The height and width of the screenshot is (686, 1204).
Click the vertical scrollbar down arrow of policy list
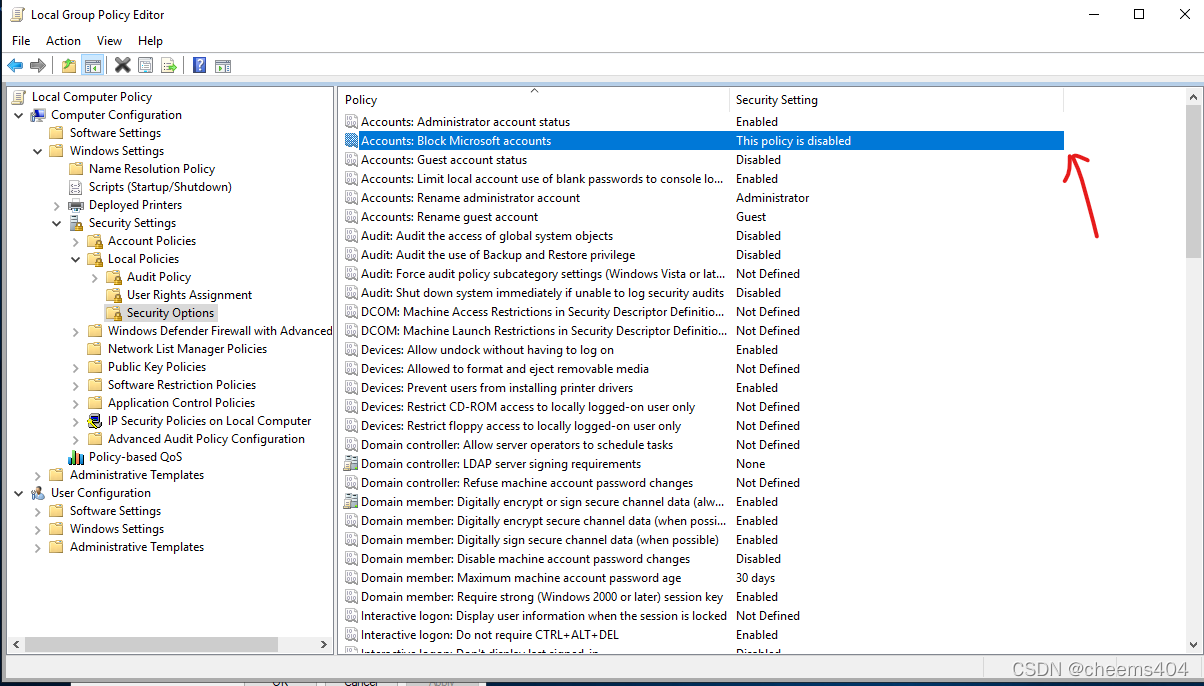(1193, 644)
